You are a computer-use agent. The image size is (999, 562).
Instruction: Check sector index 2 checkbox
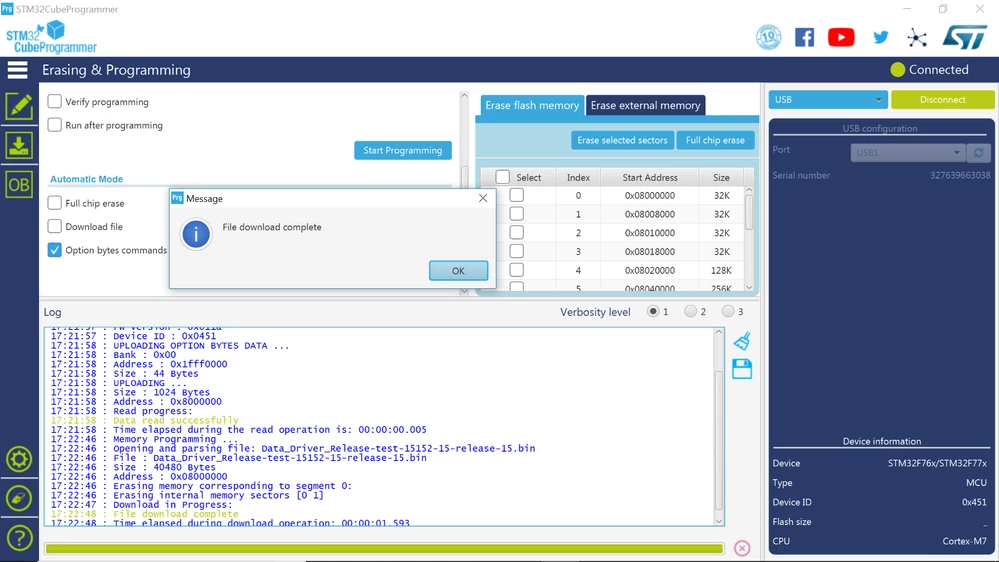click(517, 233)
